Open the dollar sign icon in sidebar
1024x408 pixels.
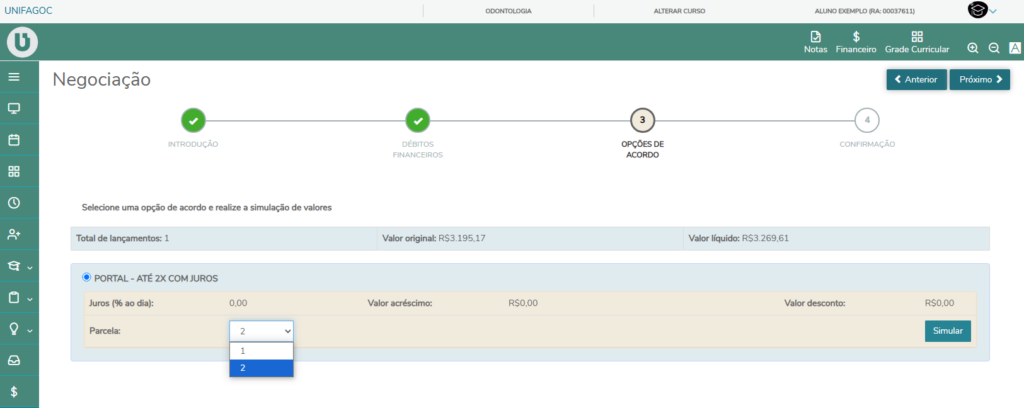pos(14,392)
